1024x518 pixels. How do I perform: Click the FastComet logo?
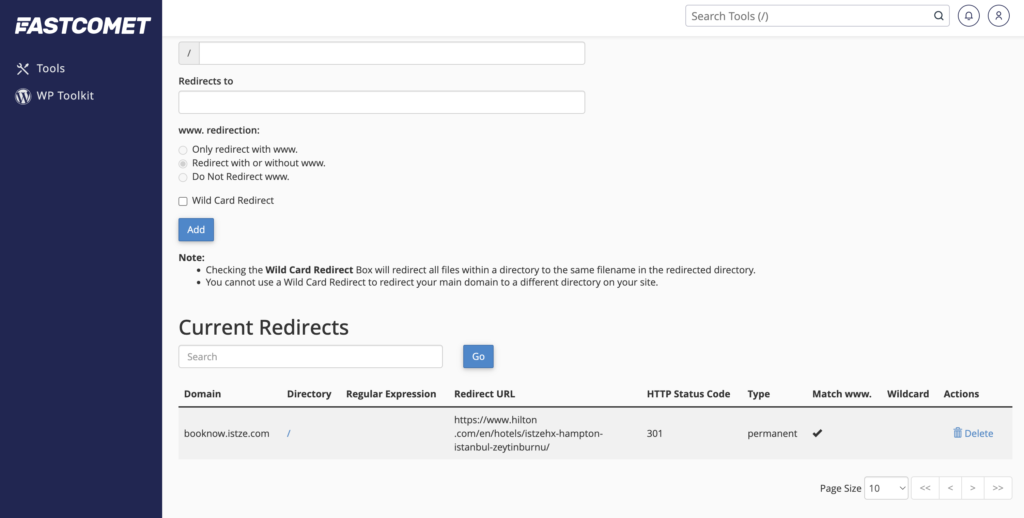pyautogui.click(x=82, y=26)
